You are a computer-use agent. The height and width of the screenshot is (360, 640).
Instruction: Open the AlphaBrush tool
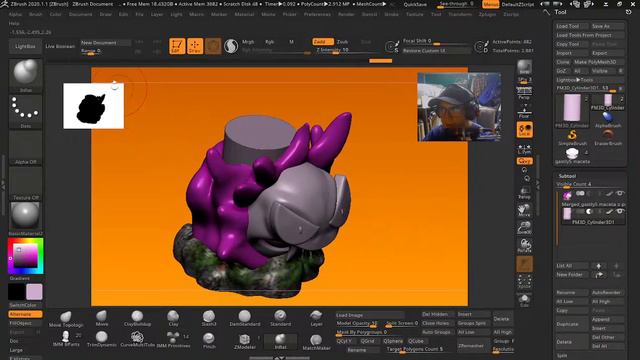608,120
